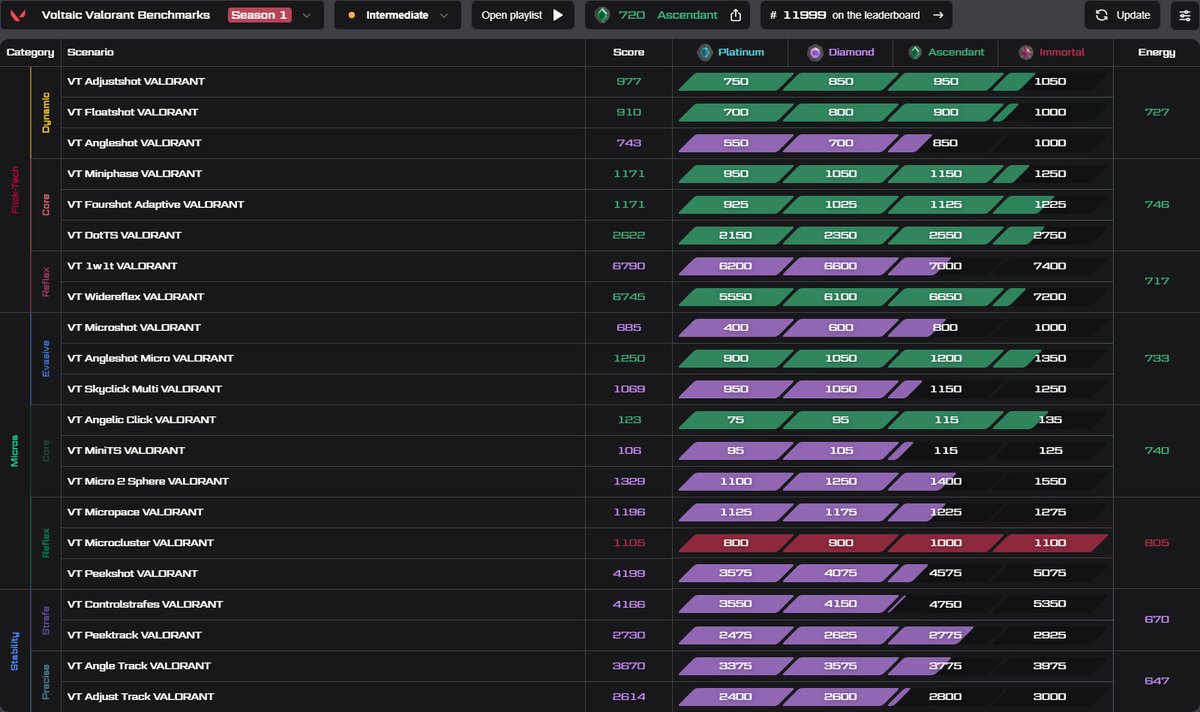Click the Voltaic logo icon
1200x712 pixels.
[19, 15]
